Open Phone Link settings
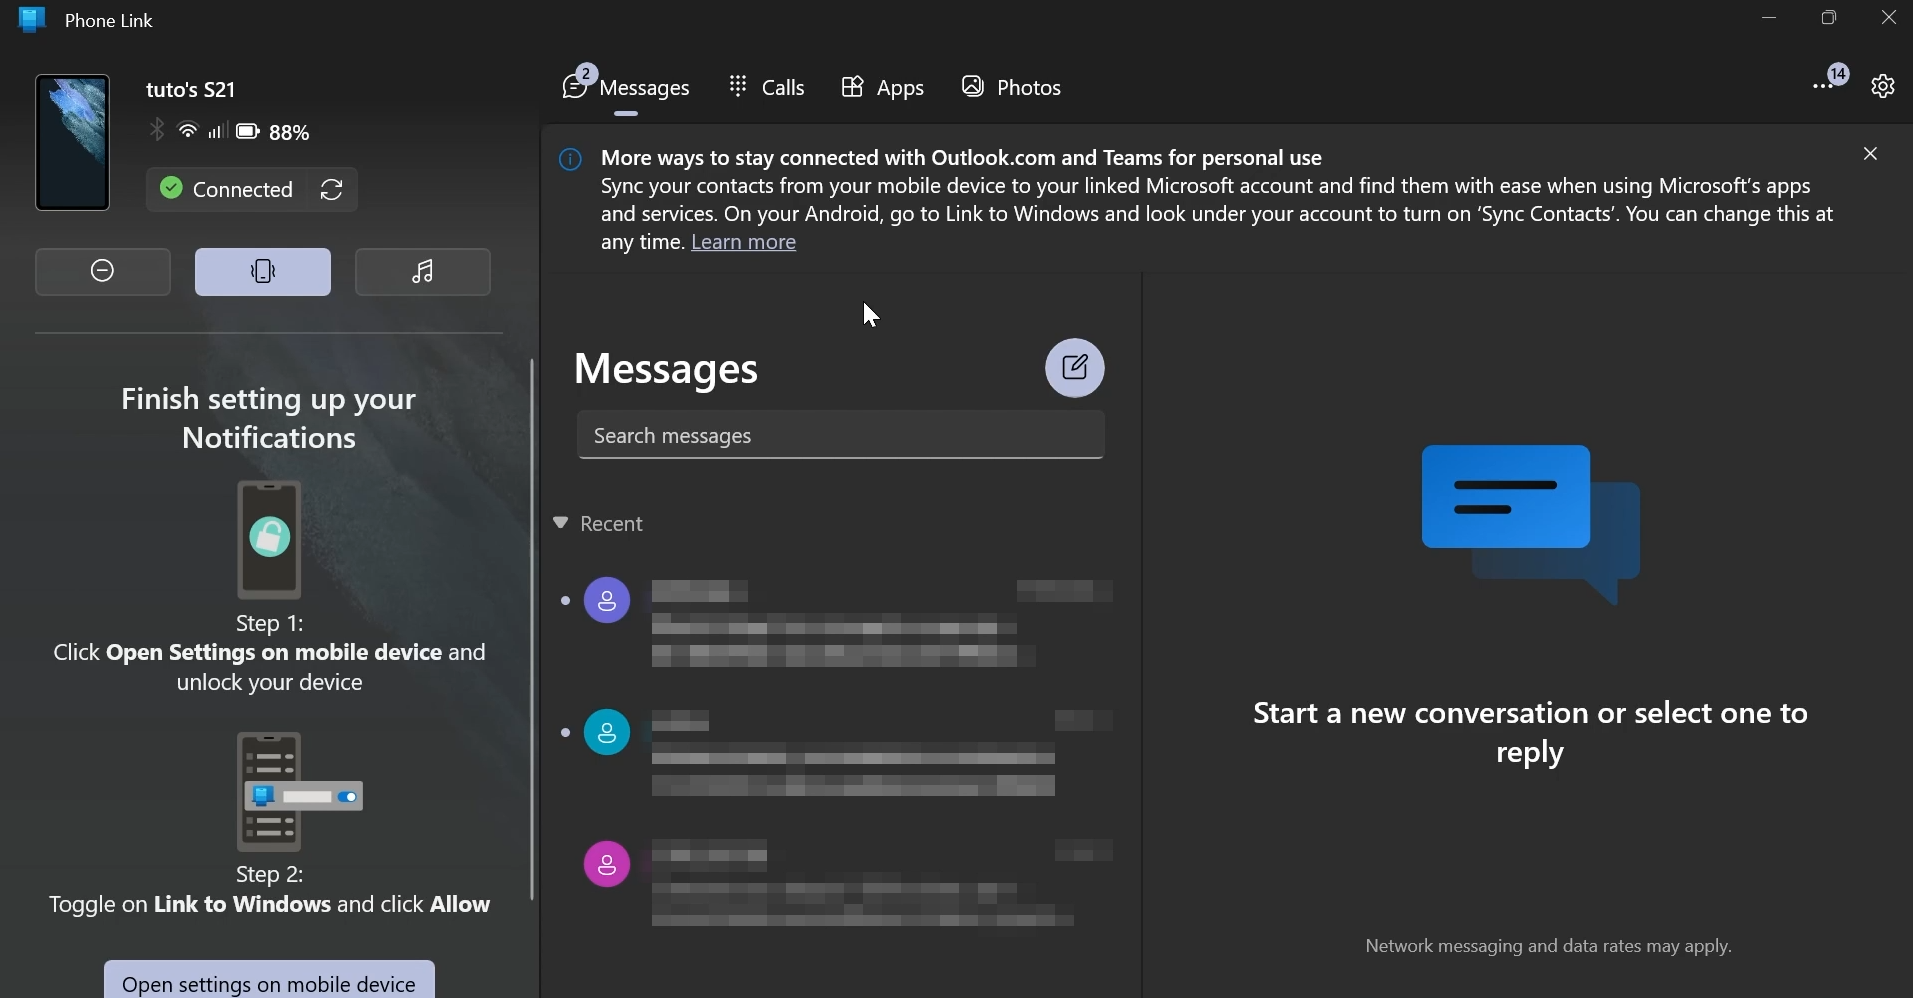Image resolution: width=1913 pixels, height=998 pixels. tap(1884, 86)
